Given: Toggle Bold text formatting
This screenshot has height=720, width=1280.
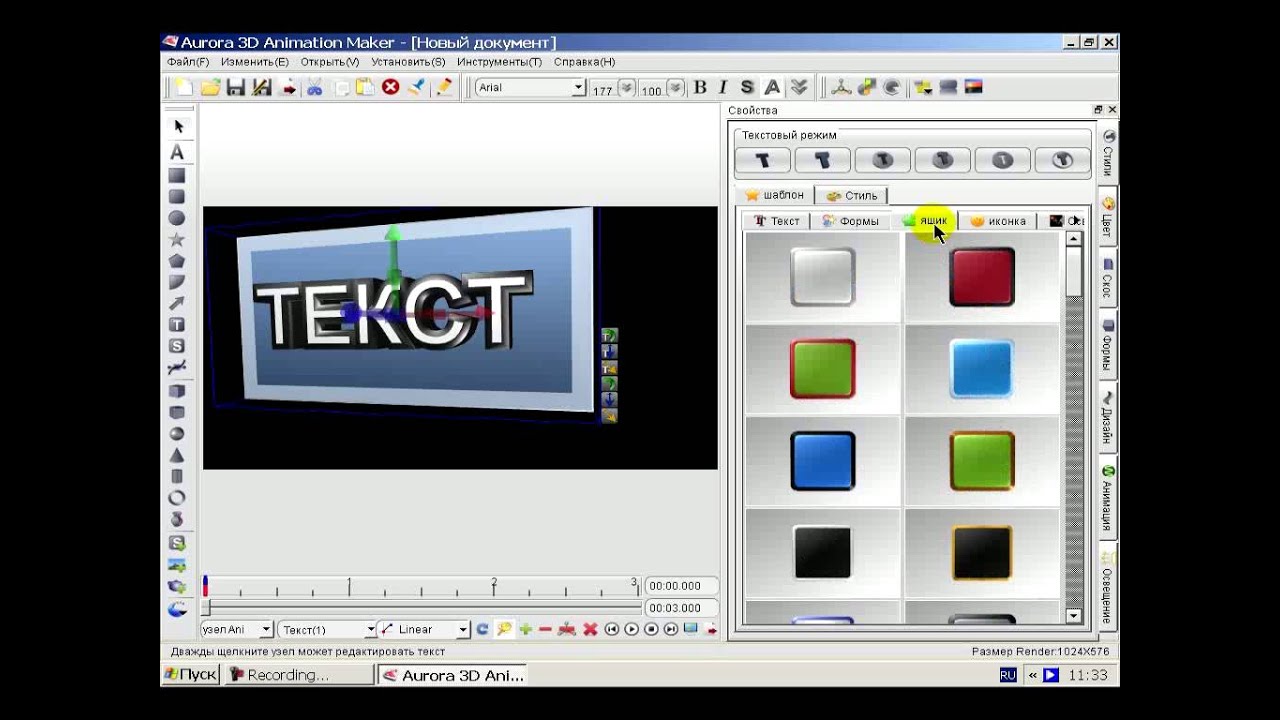Looking at the screenshot, I should click(700, 87).
